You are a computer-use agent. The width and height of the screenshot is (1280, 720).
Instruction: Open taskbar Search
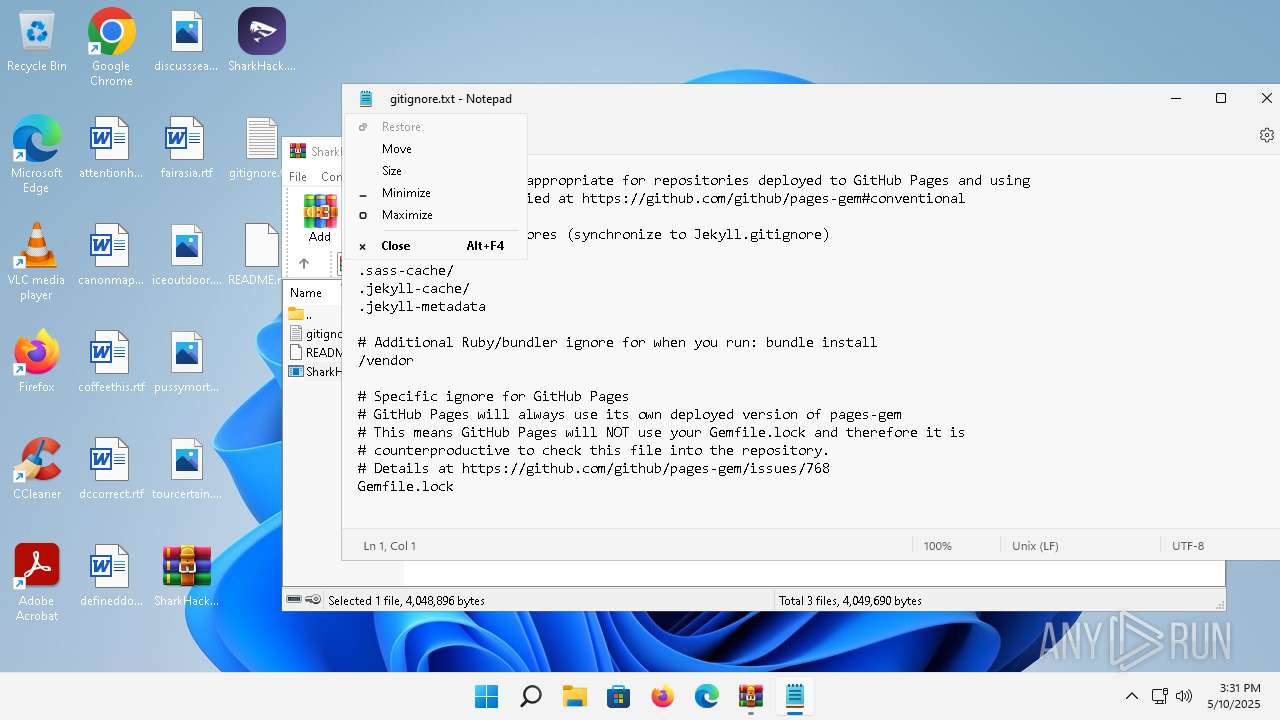(x=531, y=697)
